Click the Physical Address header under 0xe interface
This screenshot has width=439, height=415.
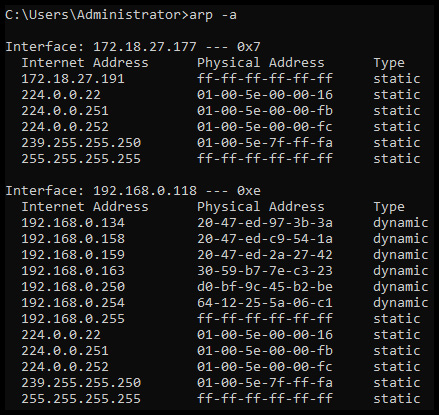pos(261,207)
